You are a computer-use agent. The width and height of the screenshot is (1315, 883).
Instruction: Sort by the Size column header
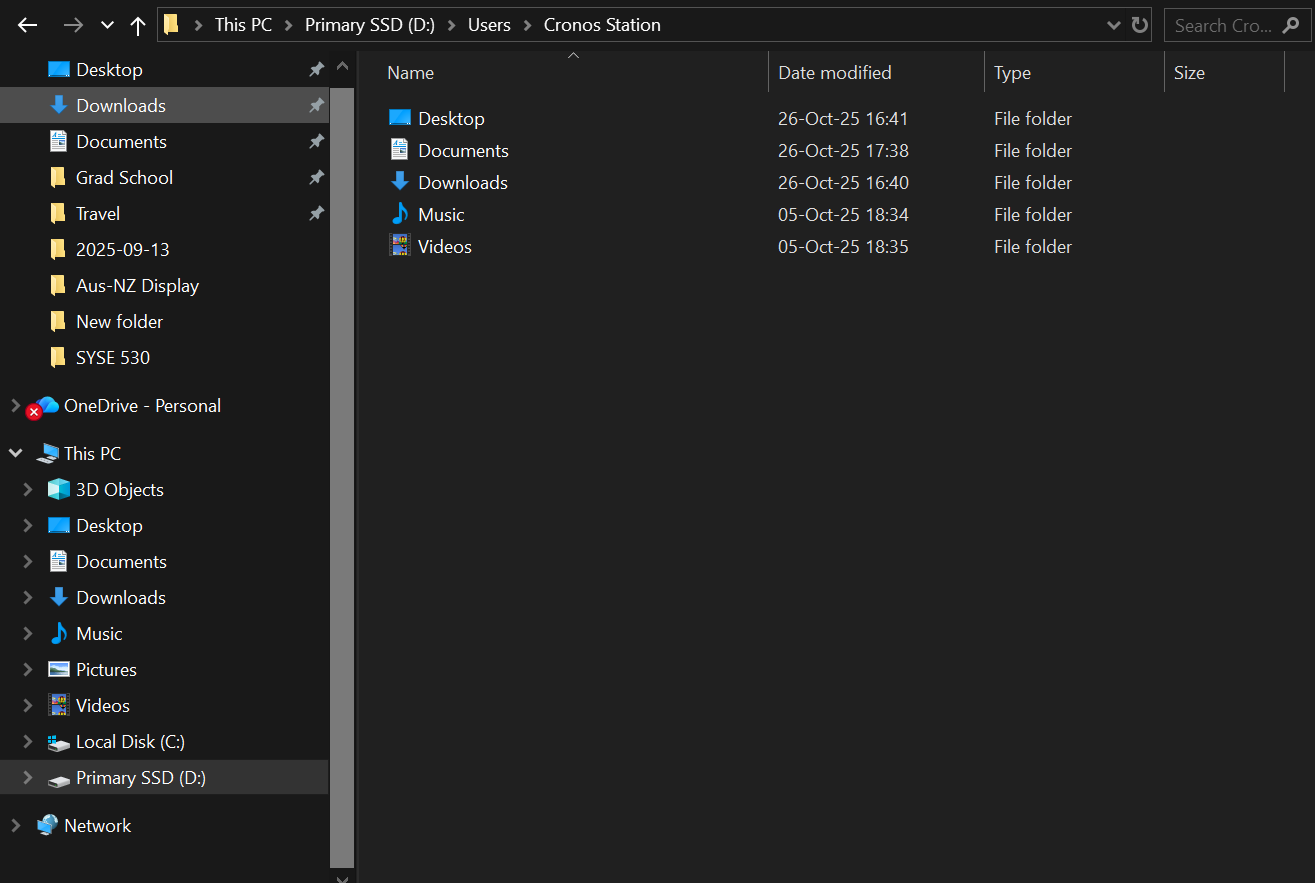click(1224, 72)
